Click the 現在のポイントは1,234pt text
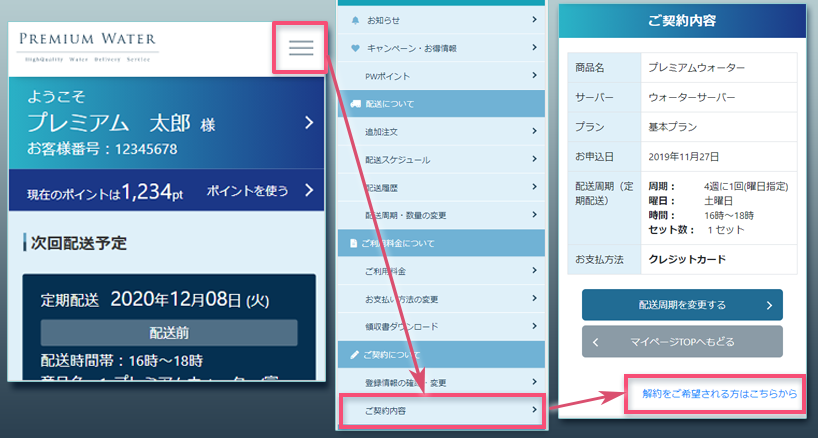Viewport: 818px width, 438px height. click(x=105, y=193)
